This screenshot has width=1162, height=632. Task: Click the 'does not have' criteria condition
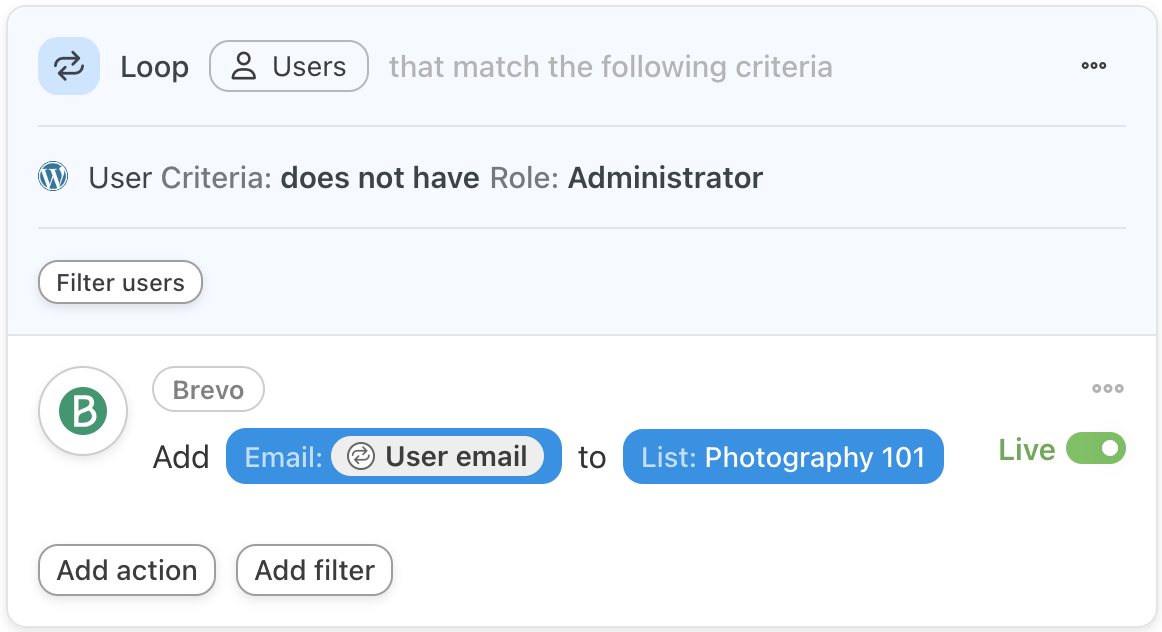(x=380, y=178)
